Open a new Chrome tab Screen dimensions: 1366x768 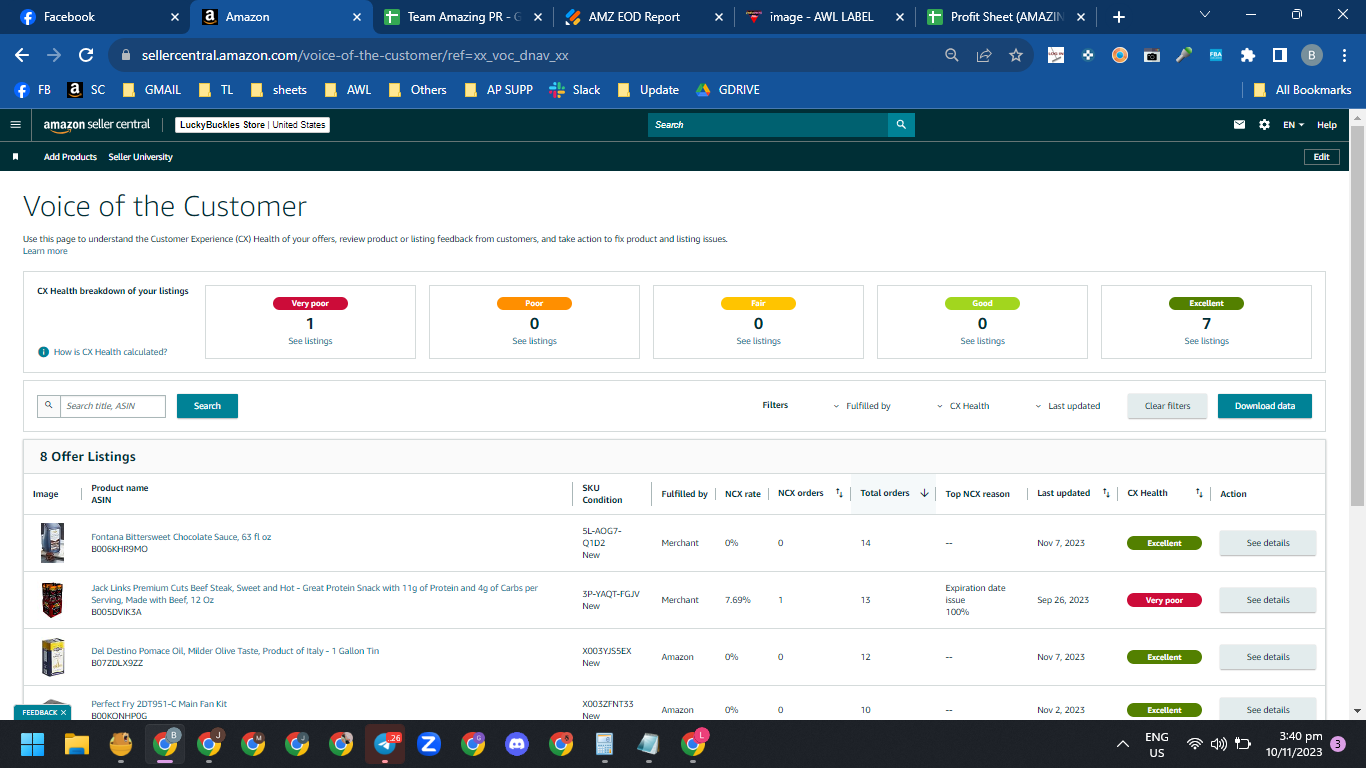point(1119,17)
